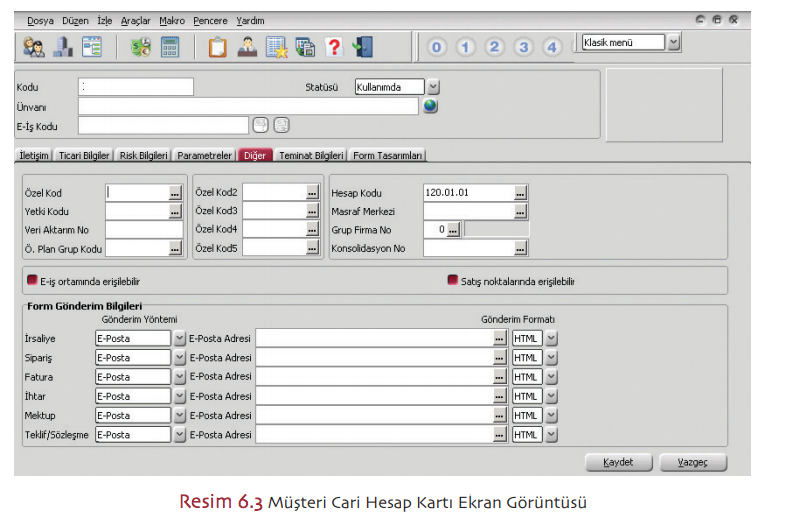
Task: Click the globe icon beside Ünvanı field
Action: point(431,106)
